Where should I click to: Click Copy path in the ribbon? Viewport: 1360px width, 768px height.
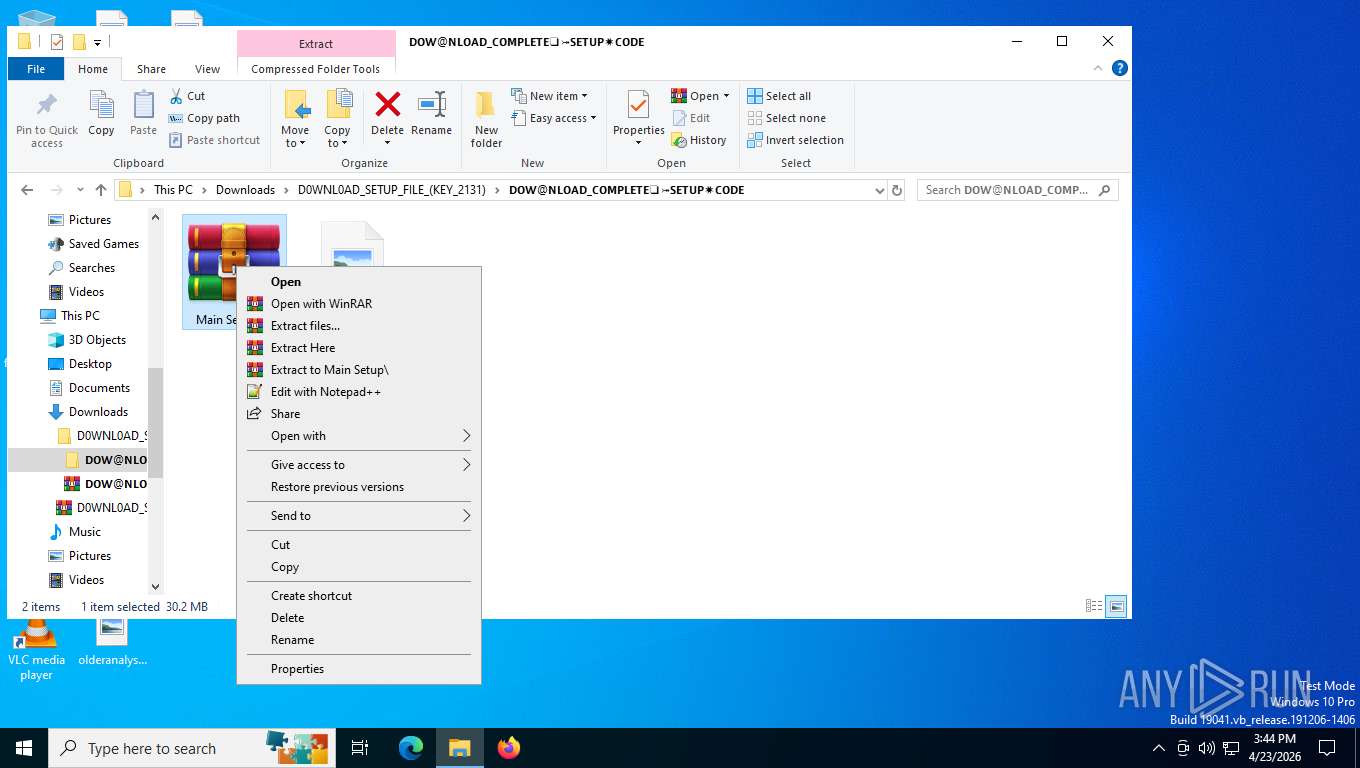pyautogui.click(x=204, y=118)
